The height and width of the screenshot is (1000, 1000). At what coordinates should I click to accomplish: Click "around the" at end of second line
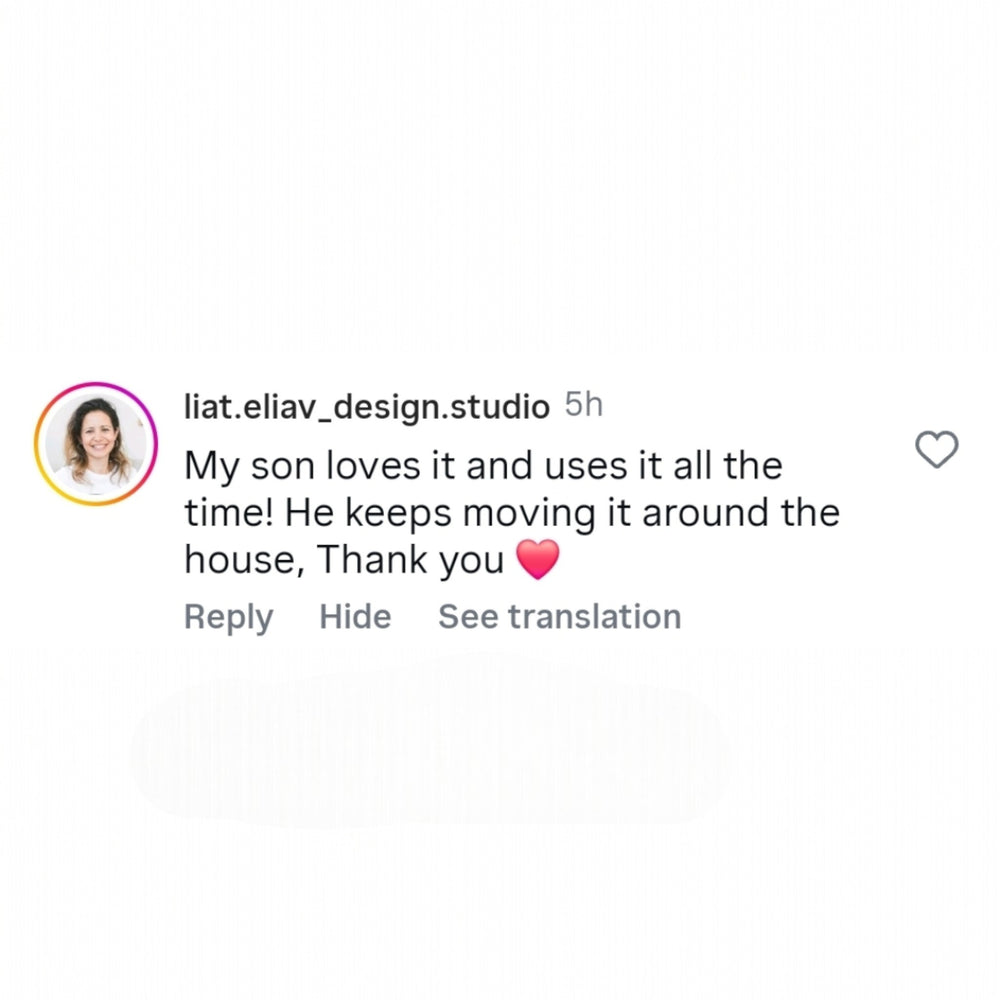point(740,513)
